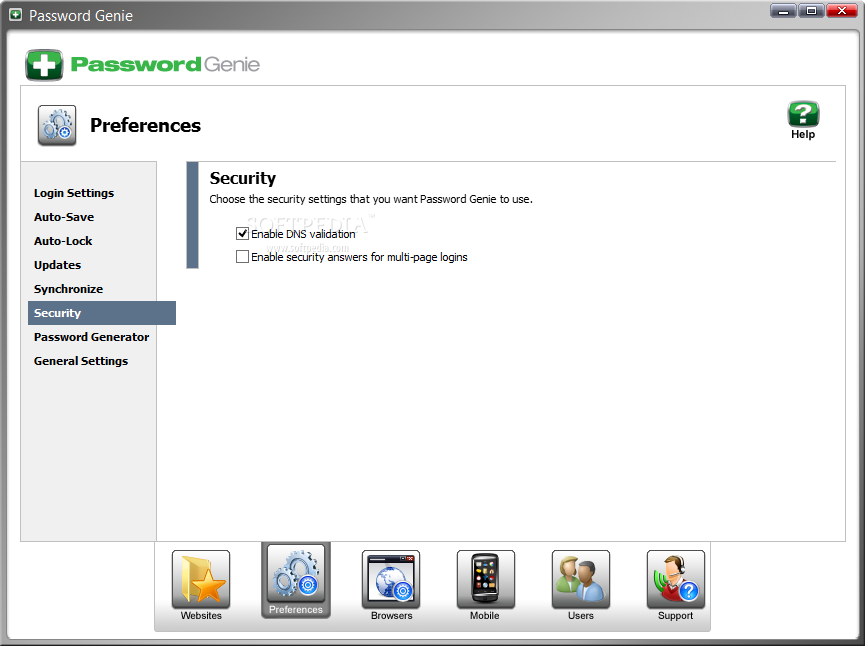Go to Login Settings preferences

[x=74, y=193]
